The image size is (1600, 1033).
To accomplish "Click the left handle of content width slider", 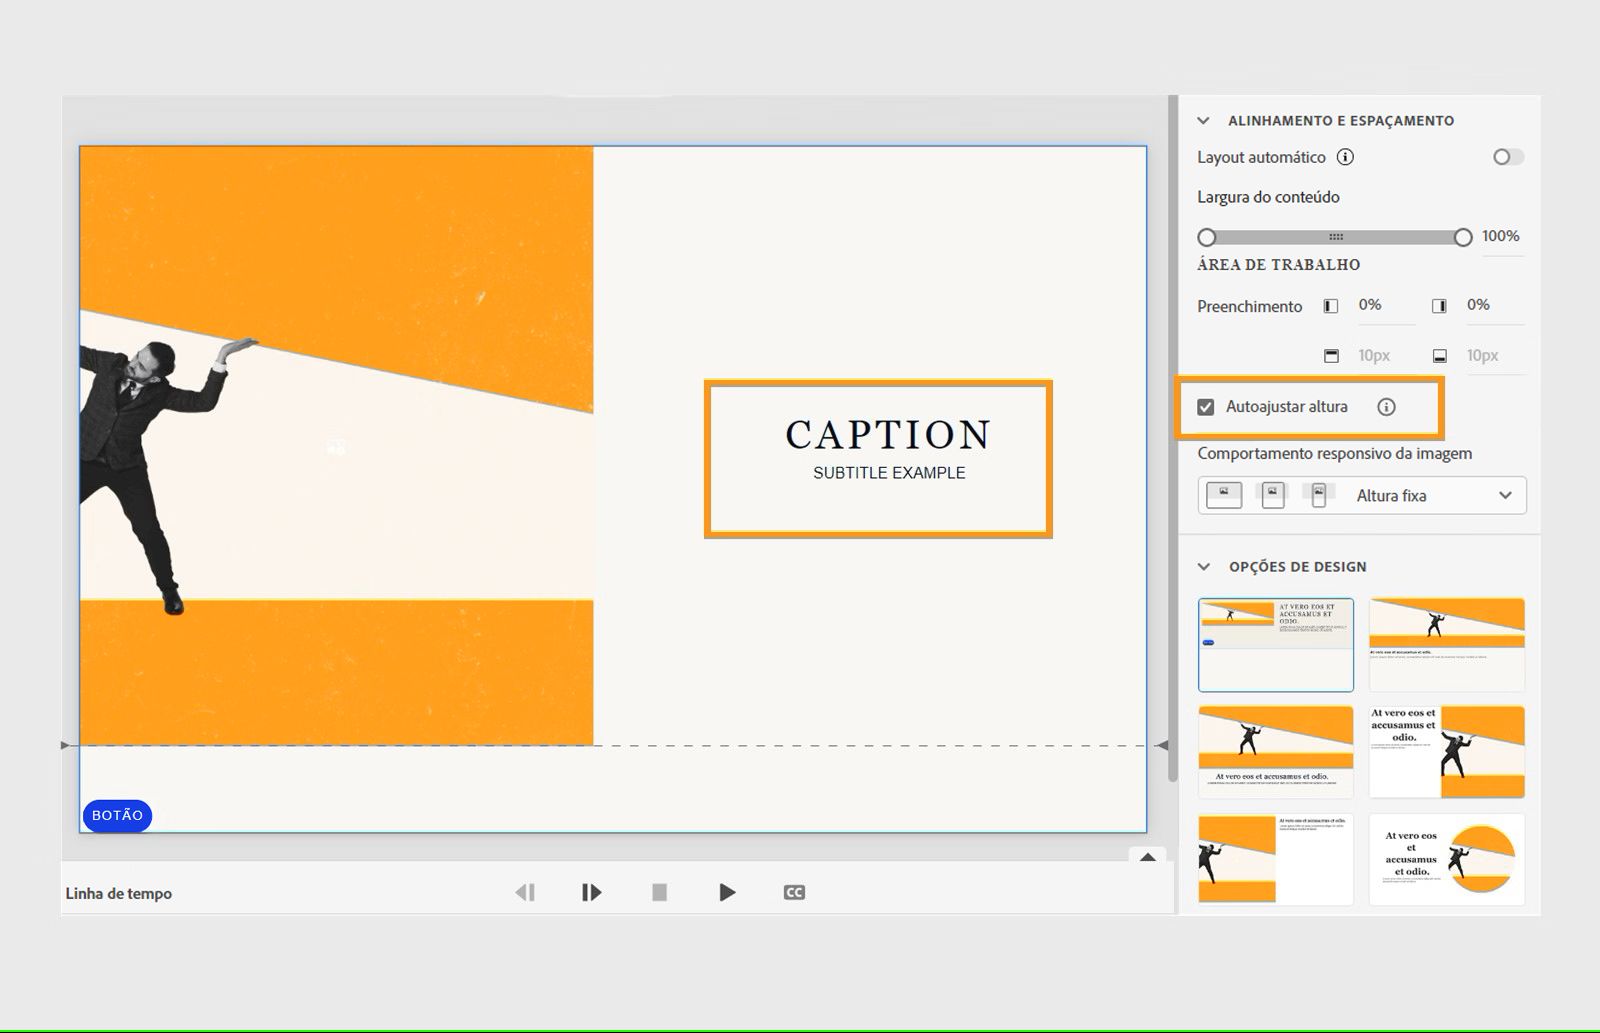I will pos(1207,237).
